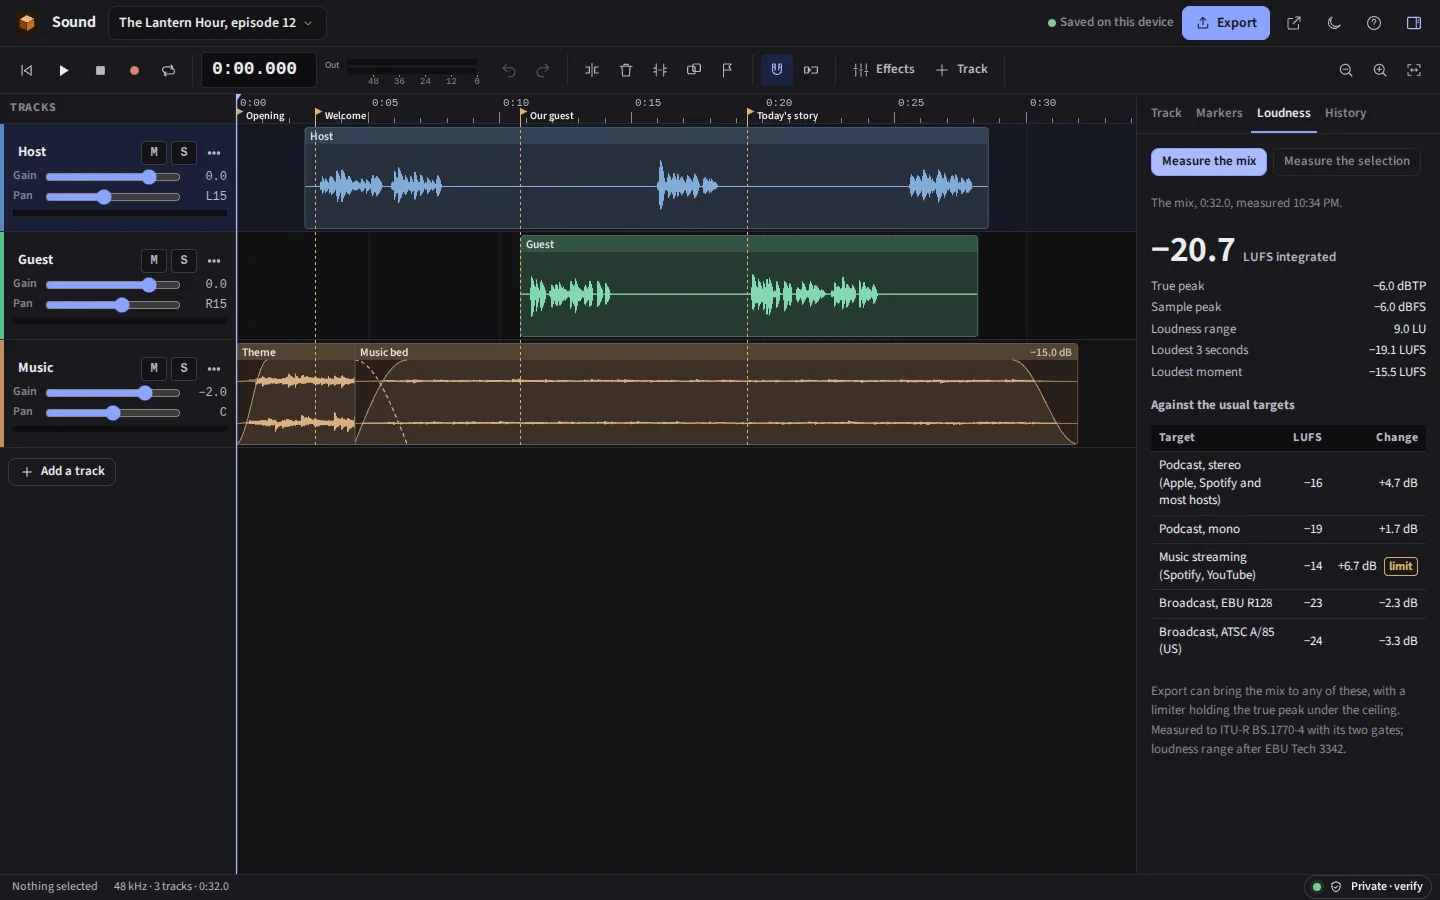Switch to the Markers tab

point(1219,113)
